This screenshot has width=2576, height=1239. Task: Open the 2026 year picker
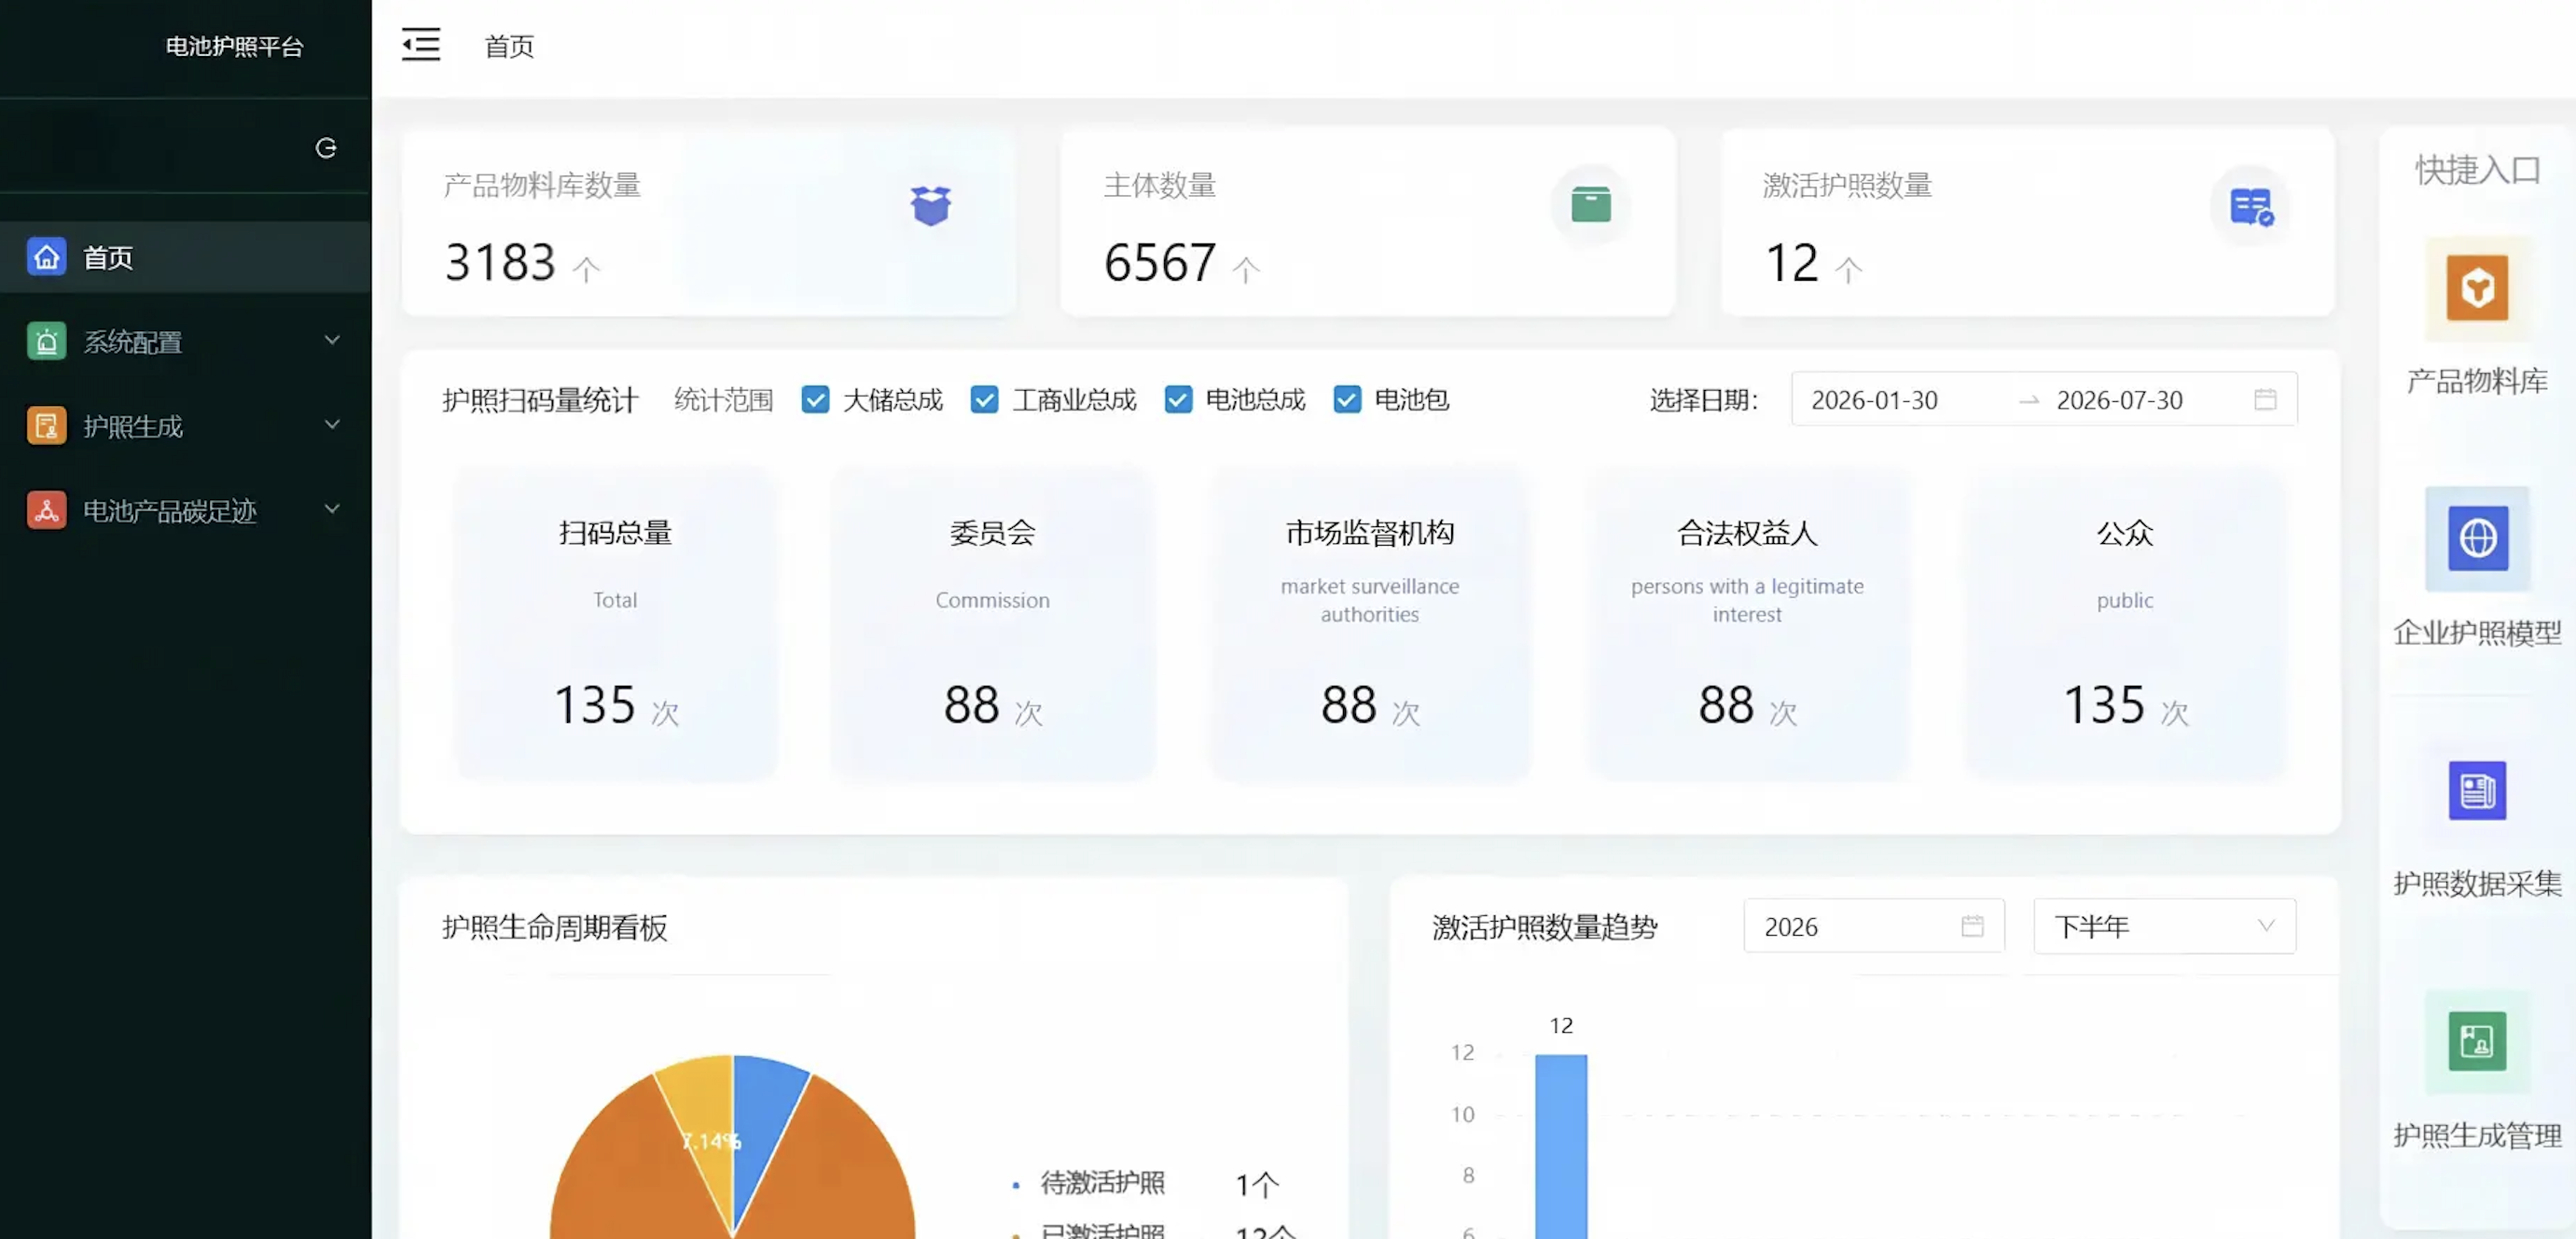click(1874, 926)
